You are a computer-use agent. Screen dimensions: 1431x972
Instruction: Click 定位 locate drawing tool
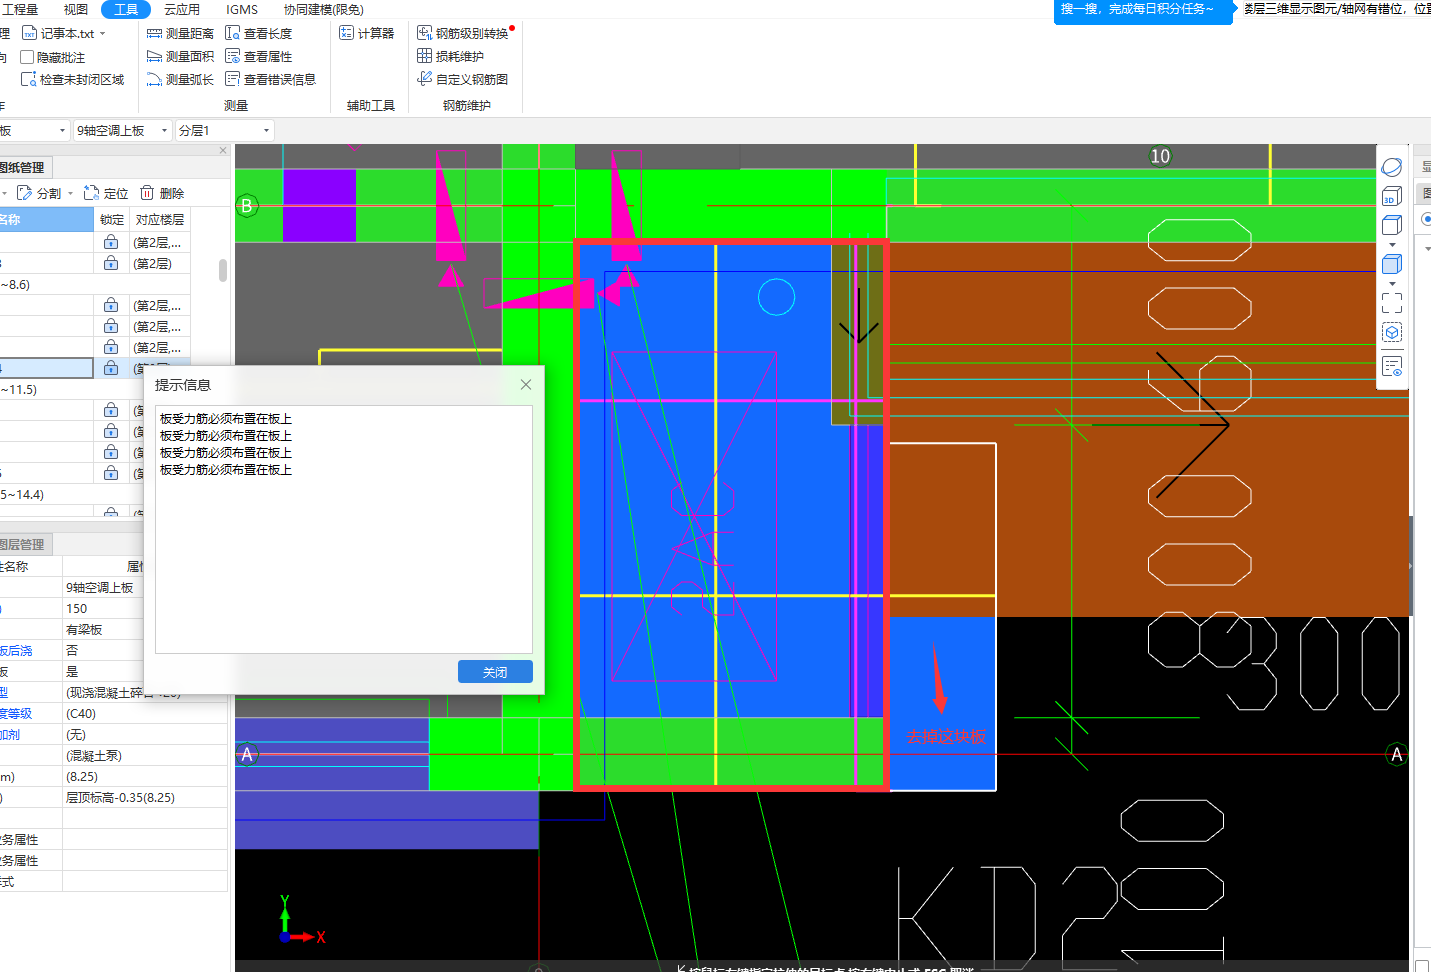tap(106, 193)
